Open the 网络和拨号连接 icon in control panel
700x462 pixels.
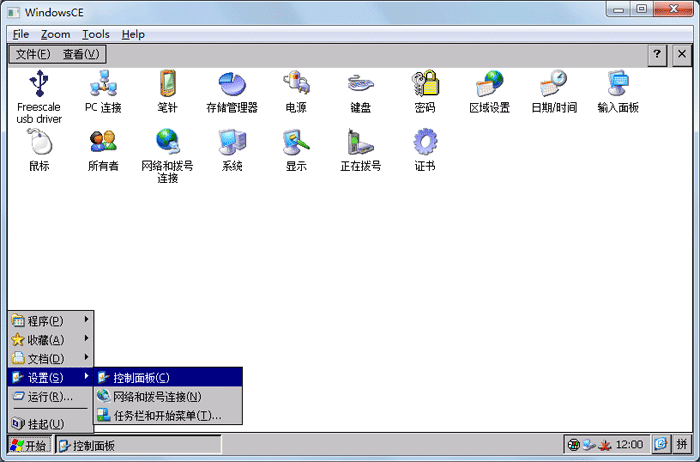[167, 156]
